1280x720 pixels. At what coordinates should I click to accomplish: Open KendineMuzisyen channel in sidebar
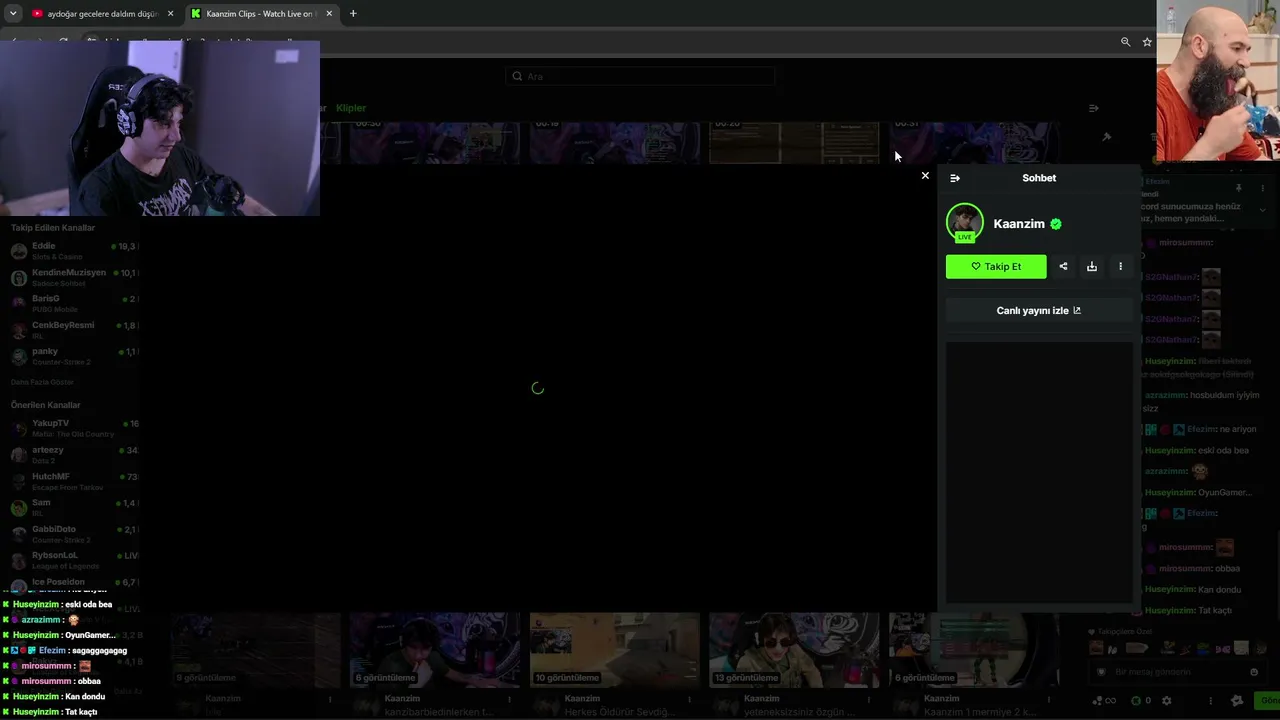[x=74, y=277]
